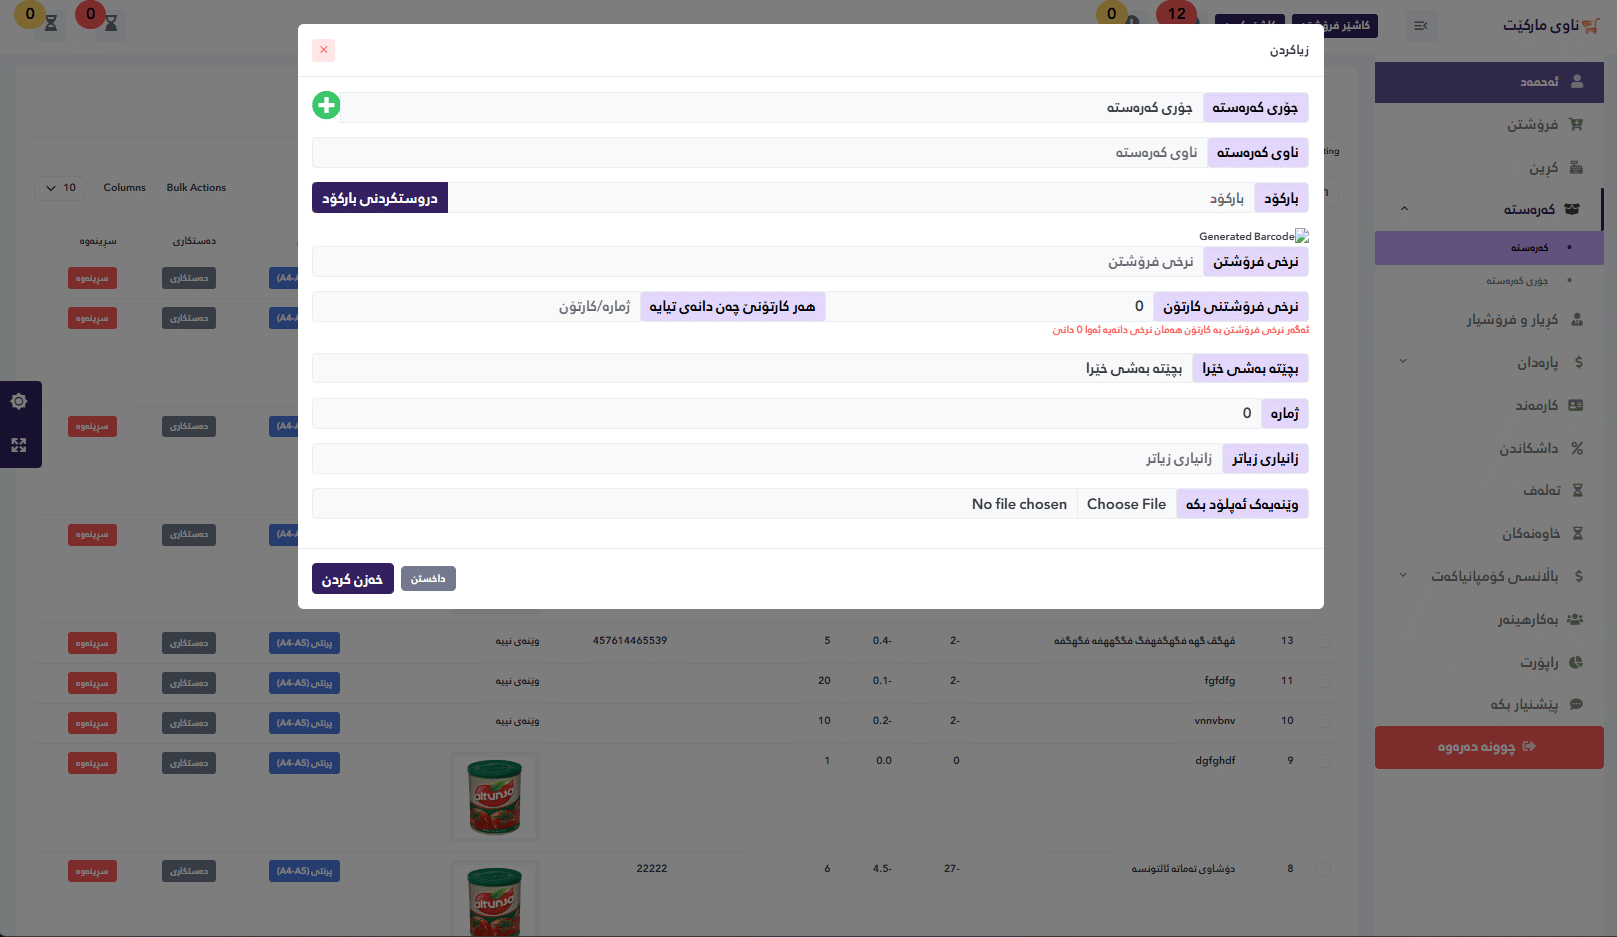The width and height of the screenshot is (1617, 937).
Task: Click the green plus icon beside item category
Action: tap(326, 105)
